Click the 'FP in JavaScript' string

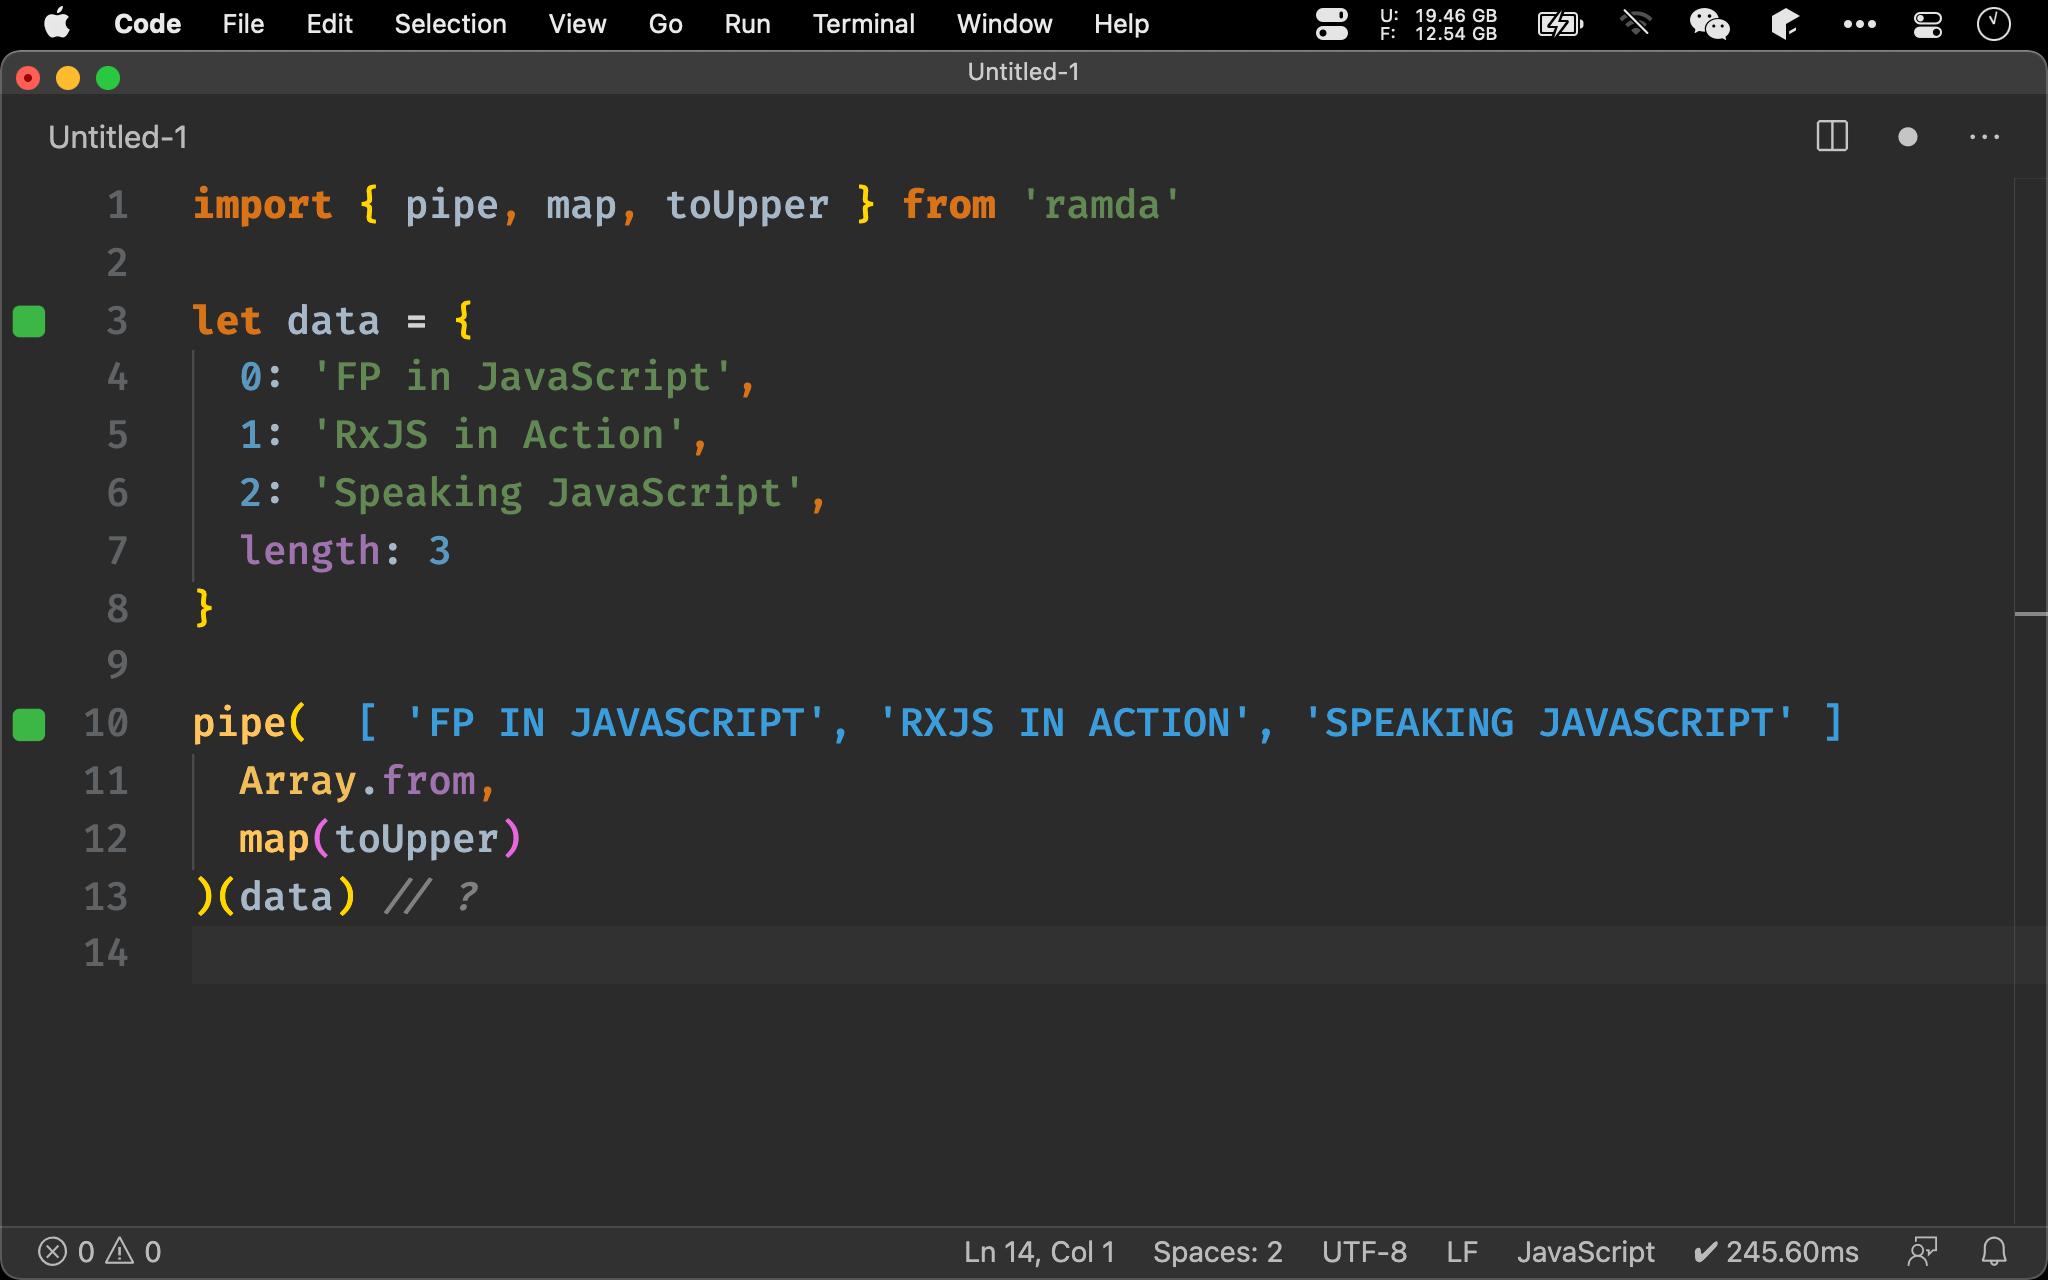point(523,378)
